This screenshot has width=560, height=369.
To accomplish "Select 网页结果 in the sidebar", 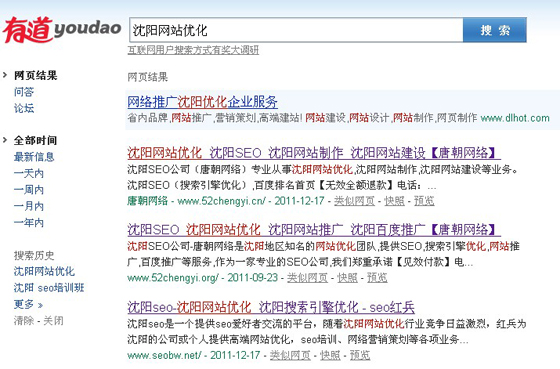I will [35, 75].
